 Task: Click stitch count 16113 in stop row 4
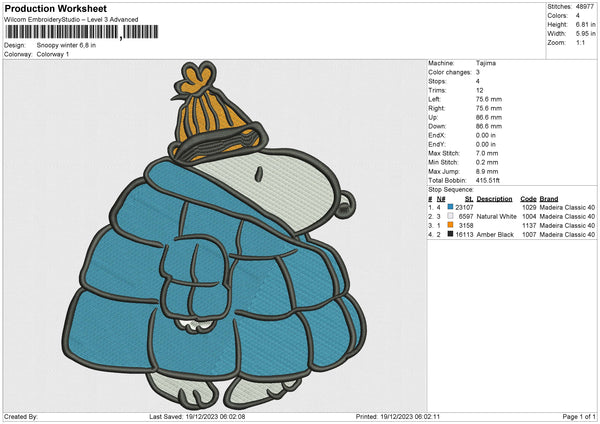click(464, 235)
